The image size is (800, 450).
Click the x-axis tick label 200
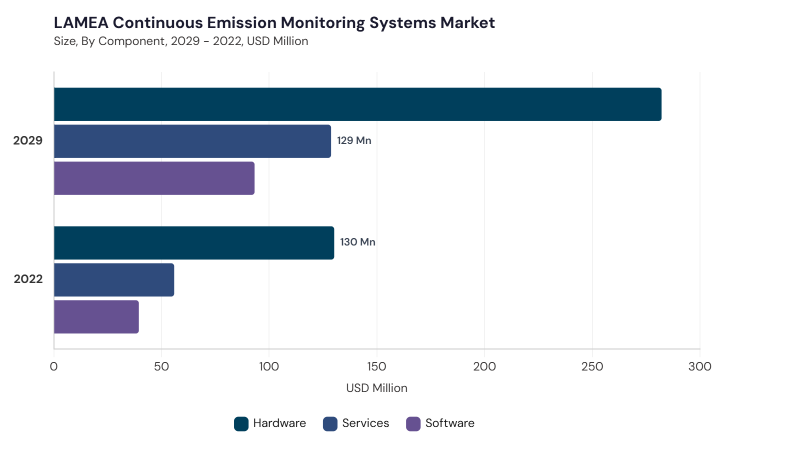point(484,367)
